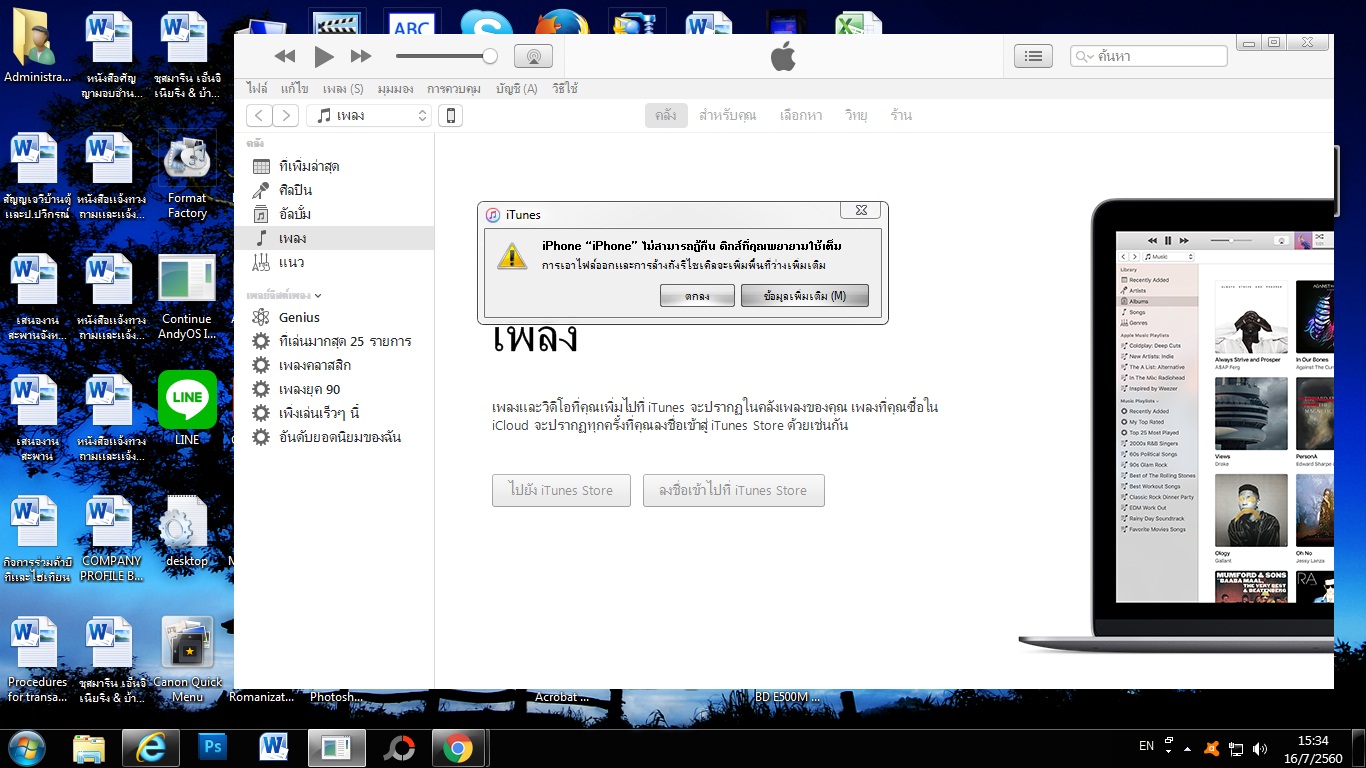
Task: Switch to Word in the taskbar
Action: (x=274, y=748)
